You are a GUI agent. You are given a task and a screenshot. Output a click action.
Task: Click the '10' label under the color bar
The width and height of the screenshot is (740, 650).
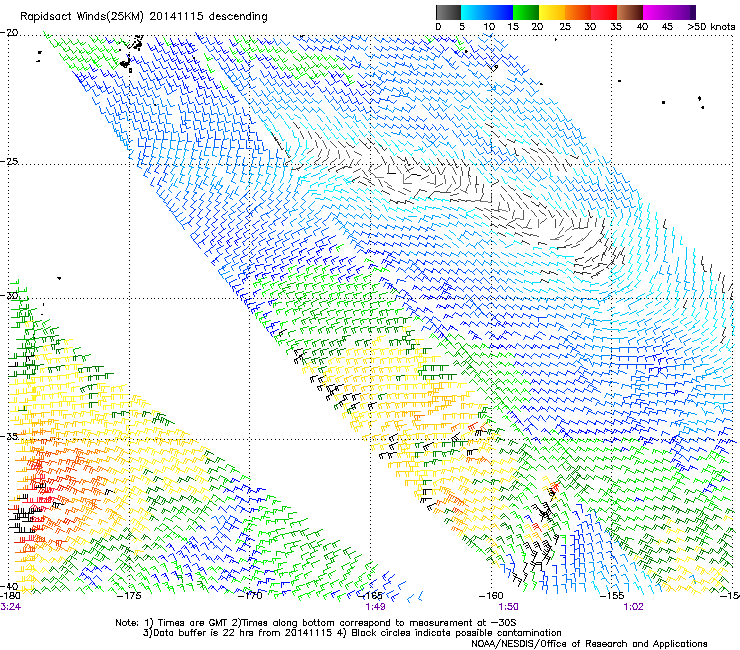click(489, 27)
